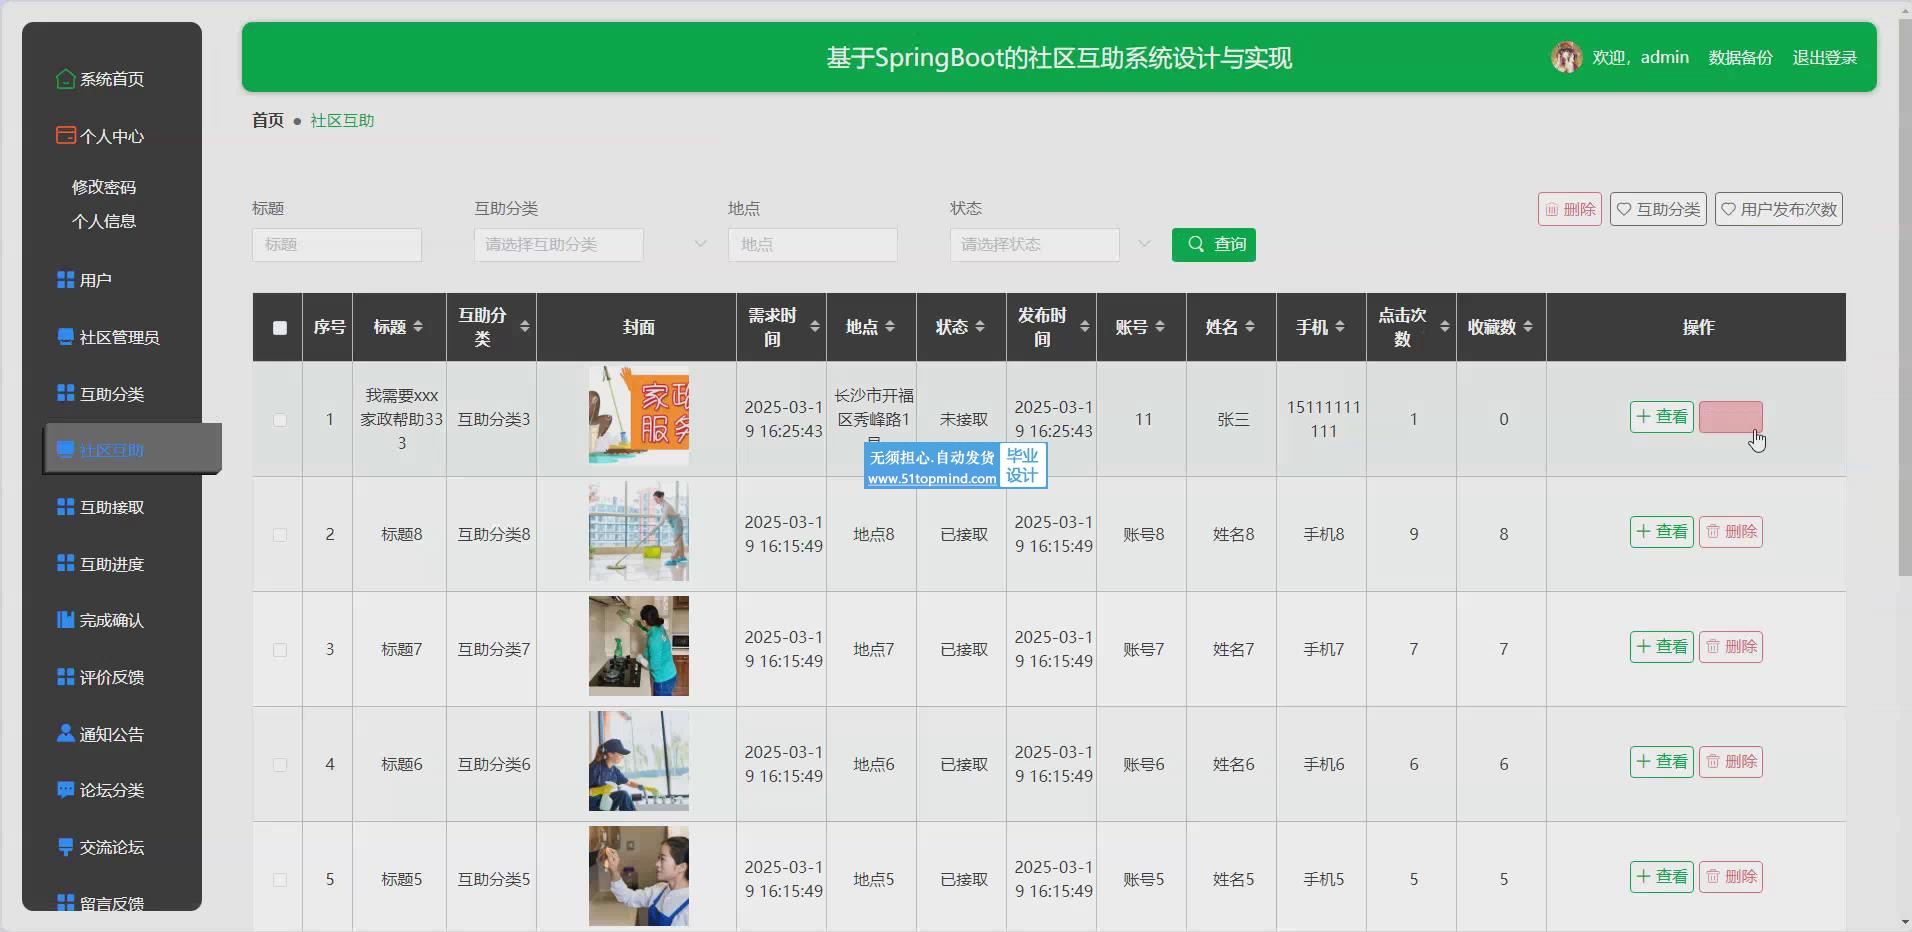This screenshot has width=1912, height=932.
Task: Check the checkbox for row 2 标题8
Action: point(280,535)
